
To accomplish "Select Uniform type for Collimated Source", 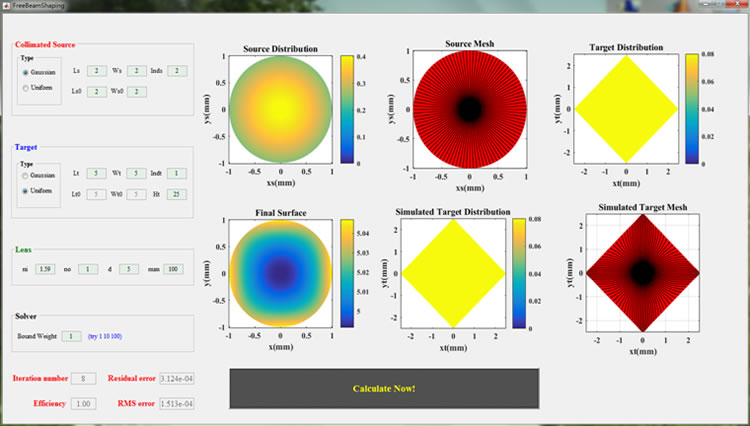I will [27, 88].
